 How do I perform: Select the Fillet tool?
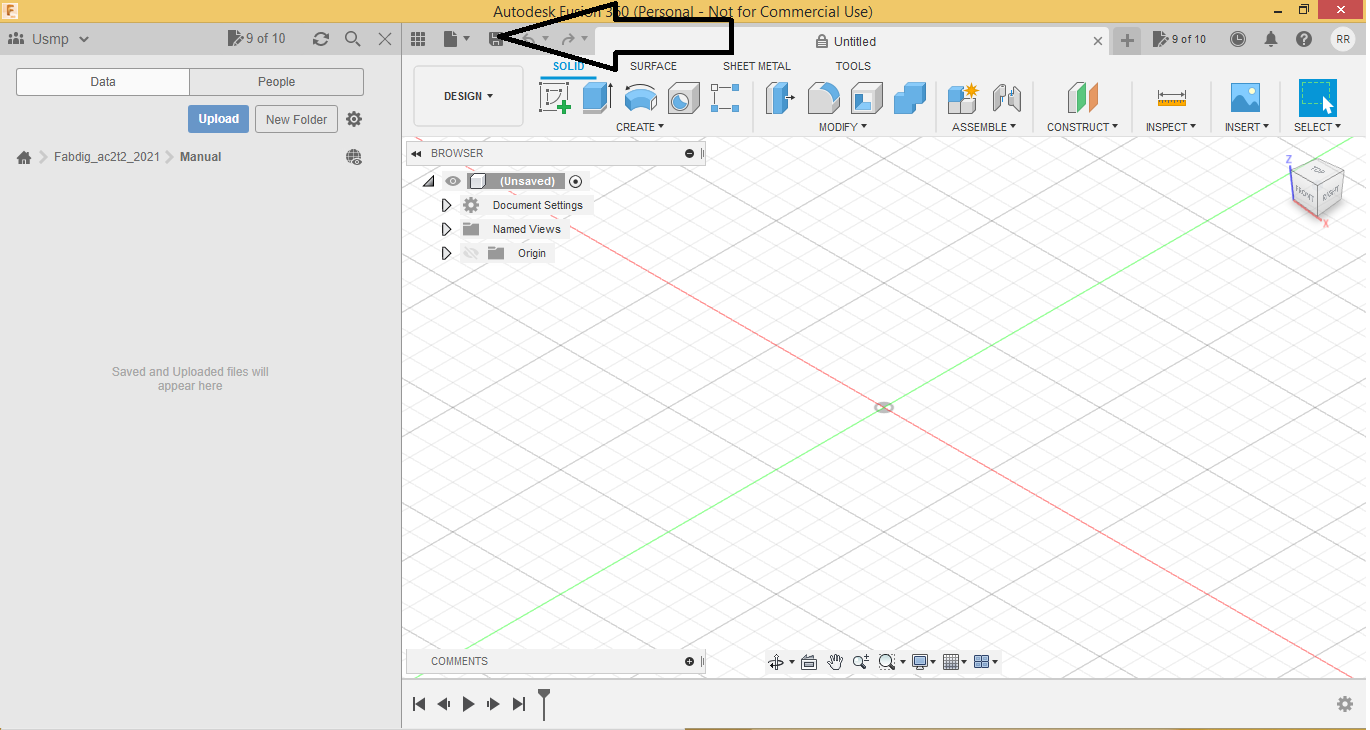[824, 98]
